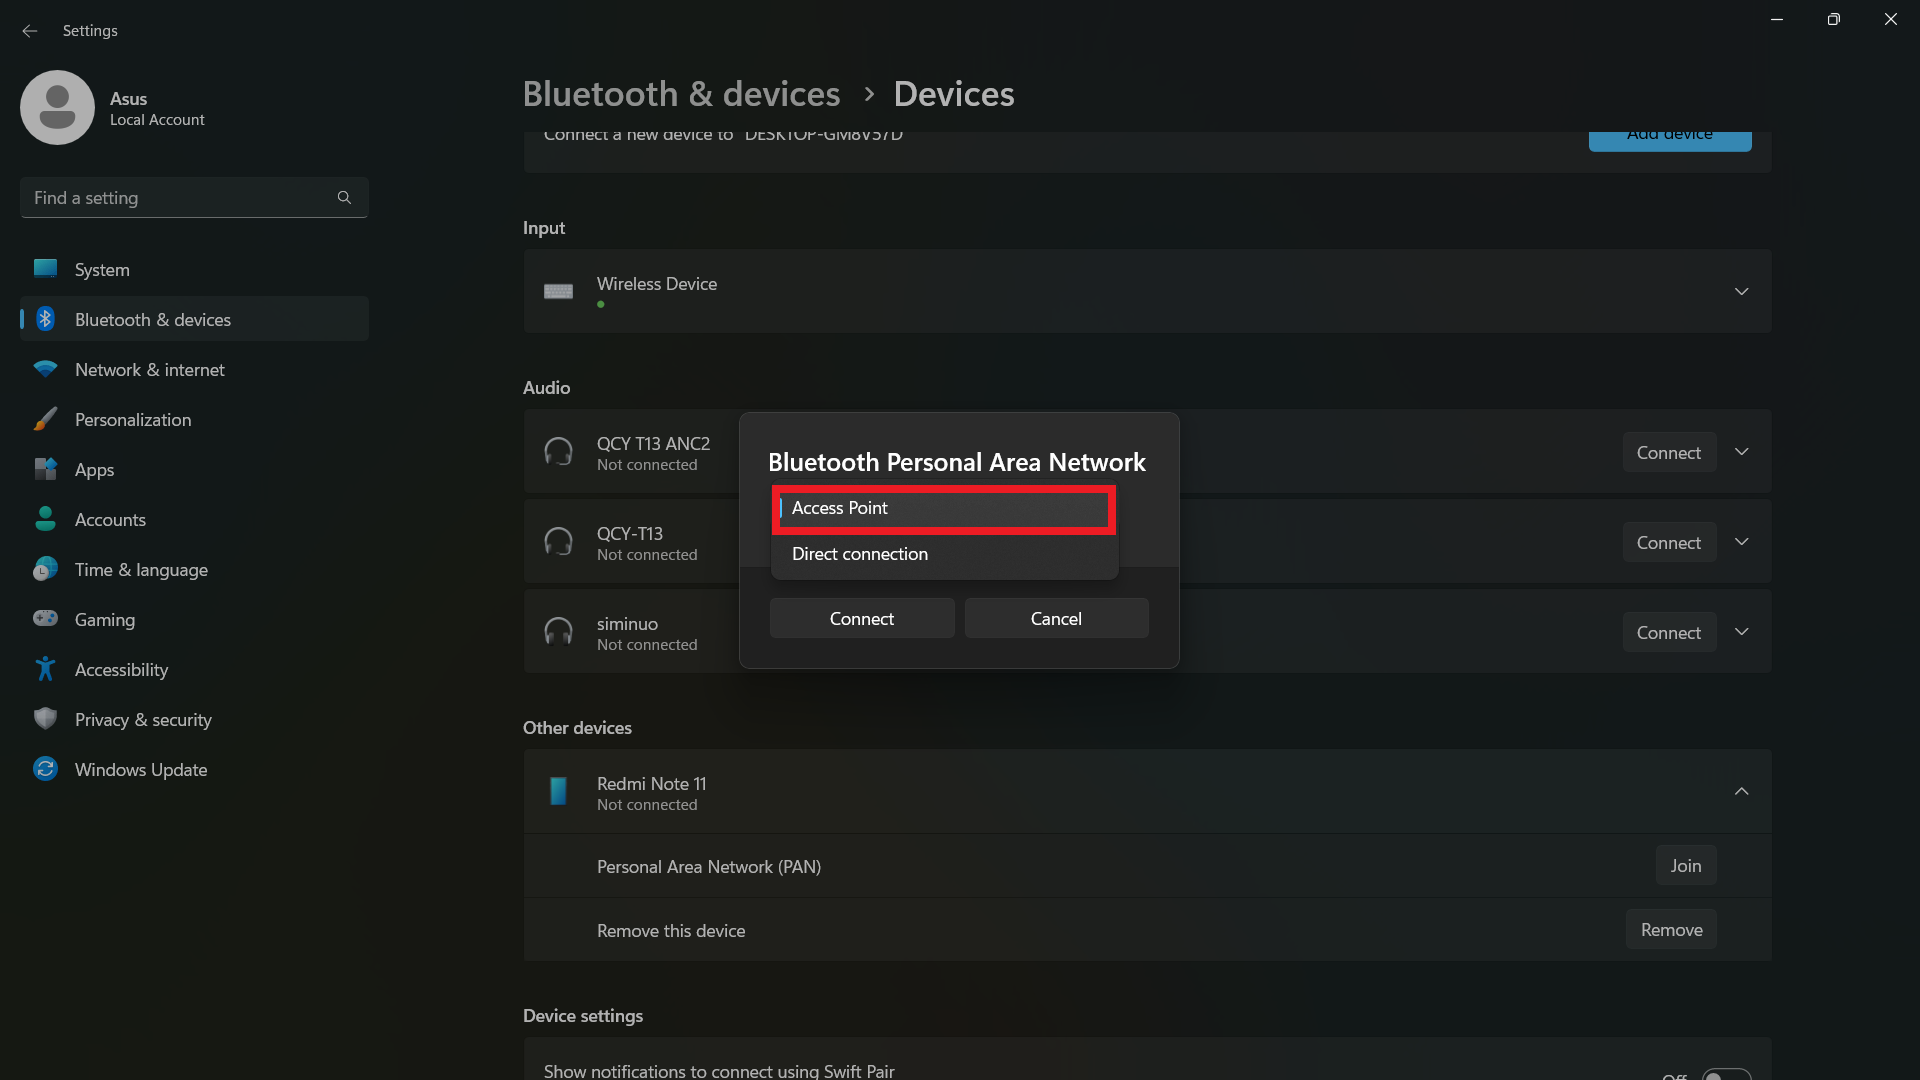Minimize the Settings window

(1777, 19)
